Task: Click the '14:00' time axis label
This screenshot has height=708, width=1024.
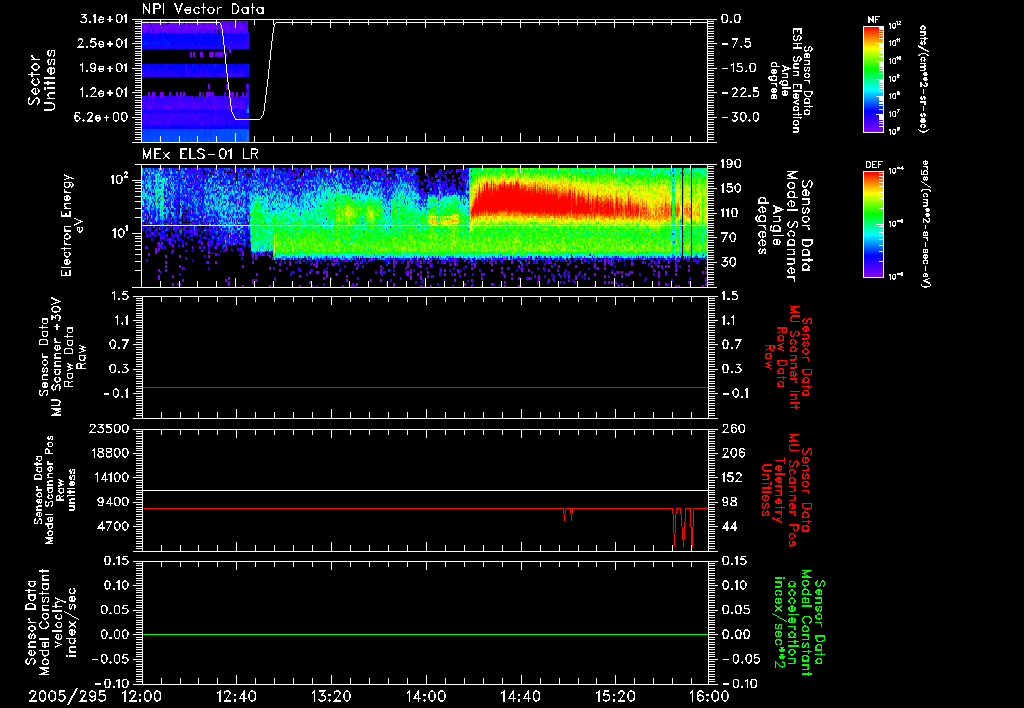Action: click(x=425, y=696)
